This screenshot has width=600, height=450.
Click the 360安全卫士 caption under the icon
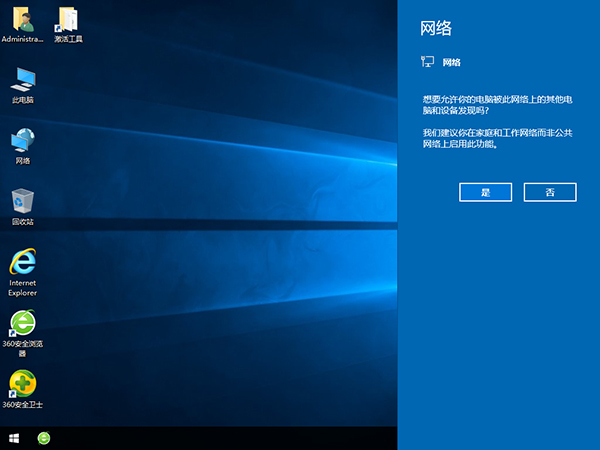(x=22, y=405)
